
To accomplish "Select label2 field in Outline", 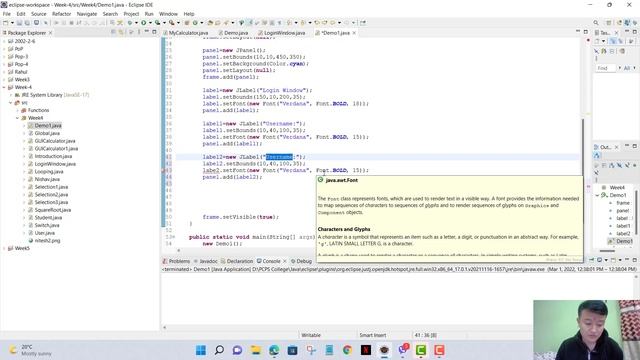I will pos(623,233).
